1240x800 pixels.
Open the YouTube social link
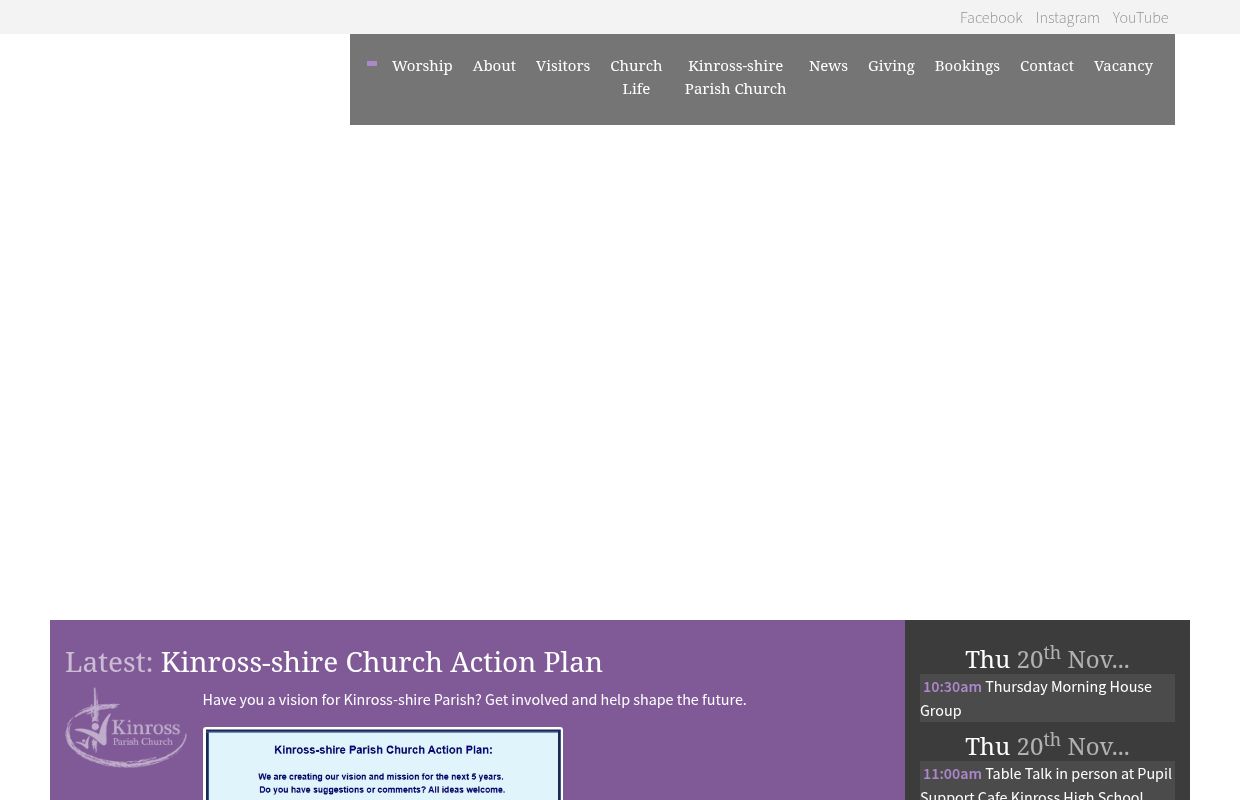[1140, 17]
